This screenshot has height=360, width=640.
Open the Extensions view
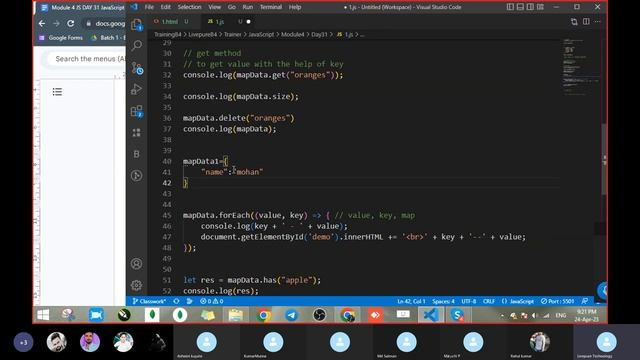coord(137,111)
